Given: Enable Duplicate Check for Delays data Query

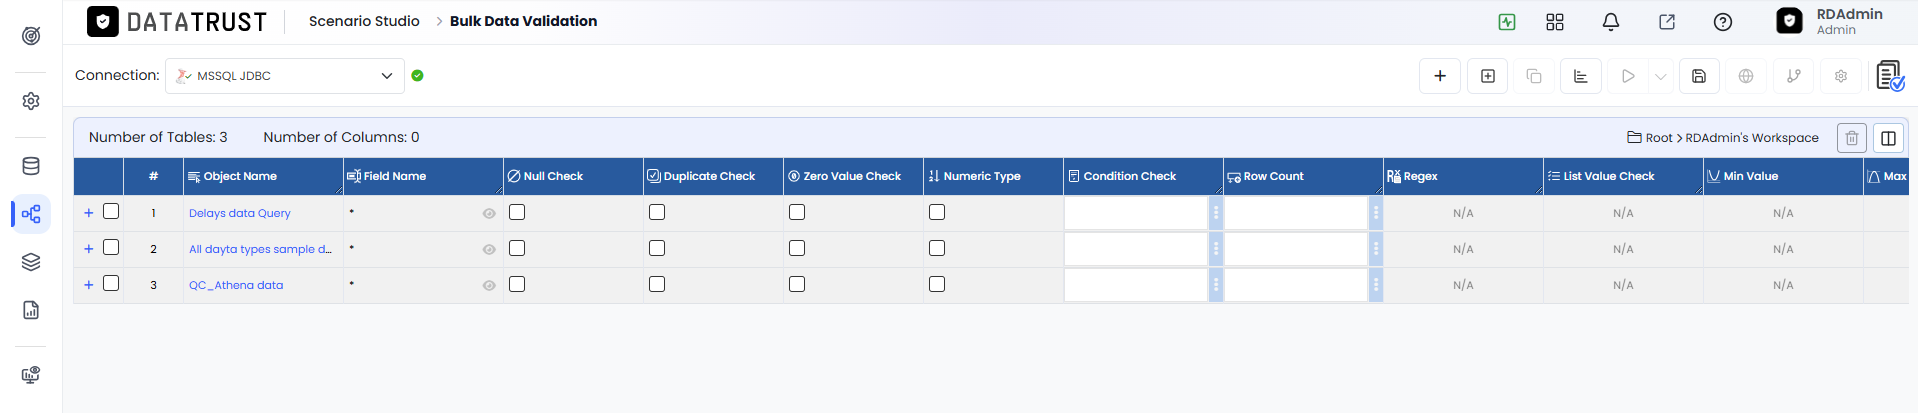Looking at the screenshot, I should click(x=657, y=212).
